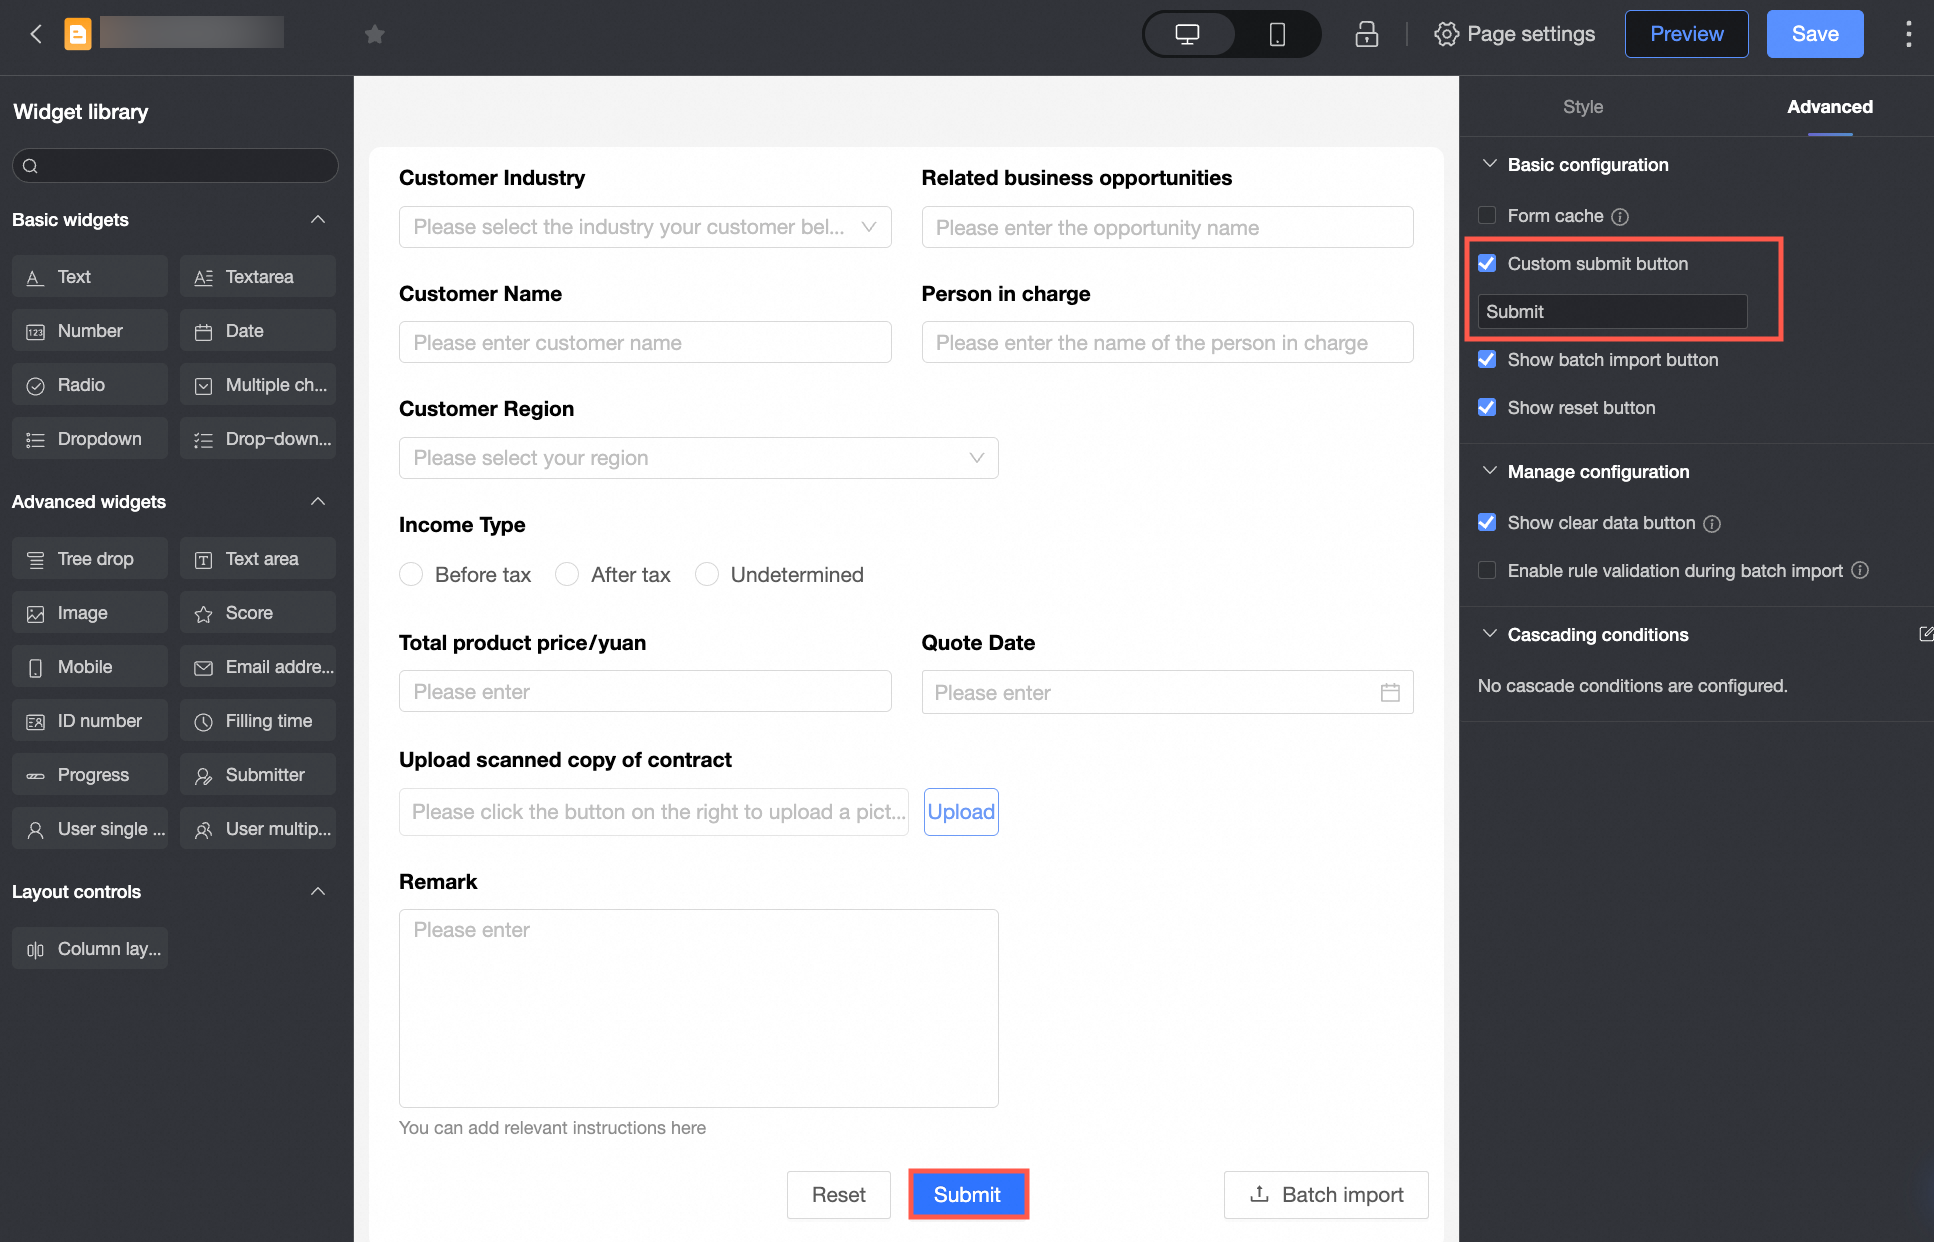Uncheck Show reset button option
This screenshot has height=1242, width=1934.
[1487, 407]
